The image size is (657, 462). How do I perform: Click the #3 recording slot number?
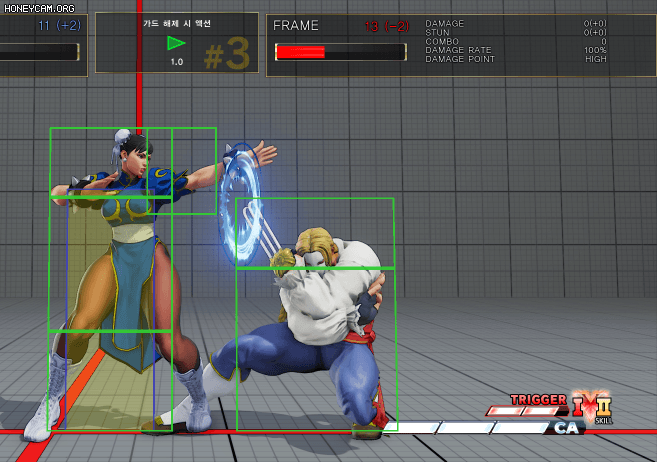(x=227, y=54)
